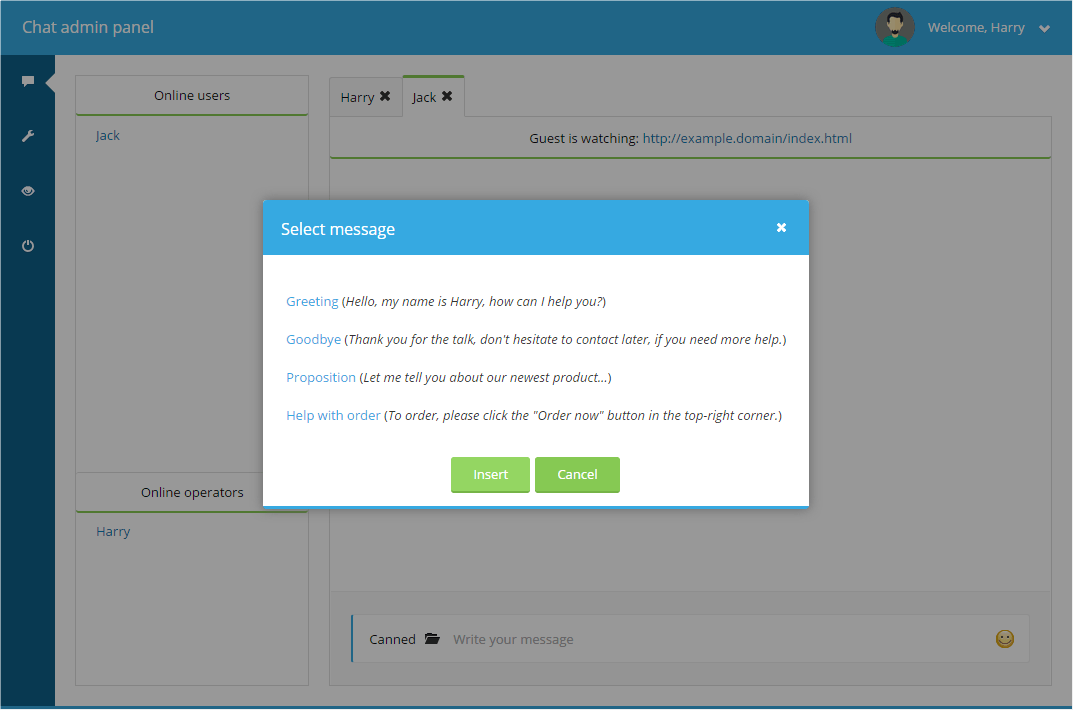Click Harry's avatar picture in header
1073x710 pixels.
coord(894,27)
